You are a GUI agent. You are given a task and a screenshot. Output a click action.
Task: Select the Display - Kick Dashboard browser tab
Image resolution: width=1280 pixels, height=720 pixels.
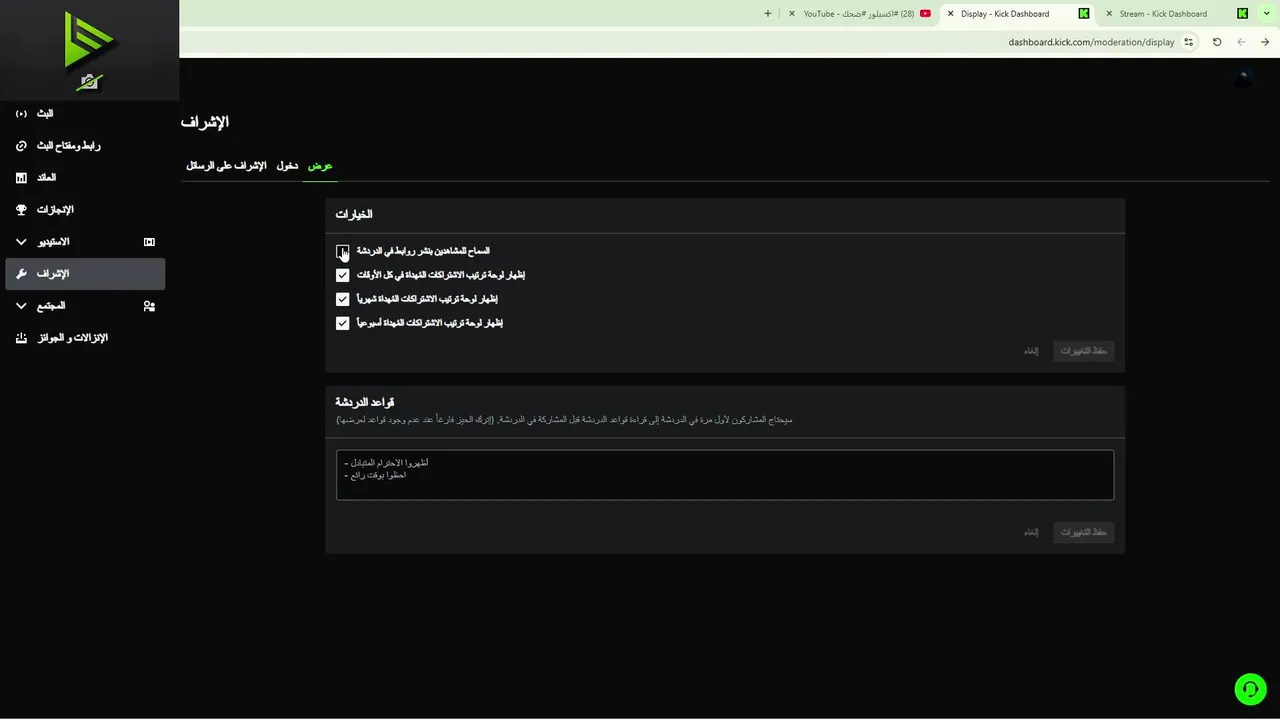pos(1017,14)
